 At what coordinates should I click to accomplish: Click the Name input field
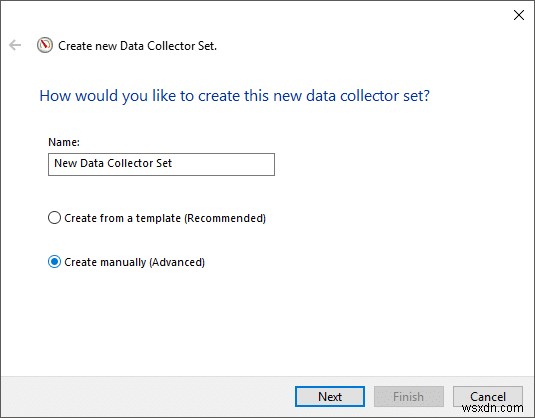[x=161, y=164]
